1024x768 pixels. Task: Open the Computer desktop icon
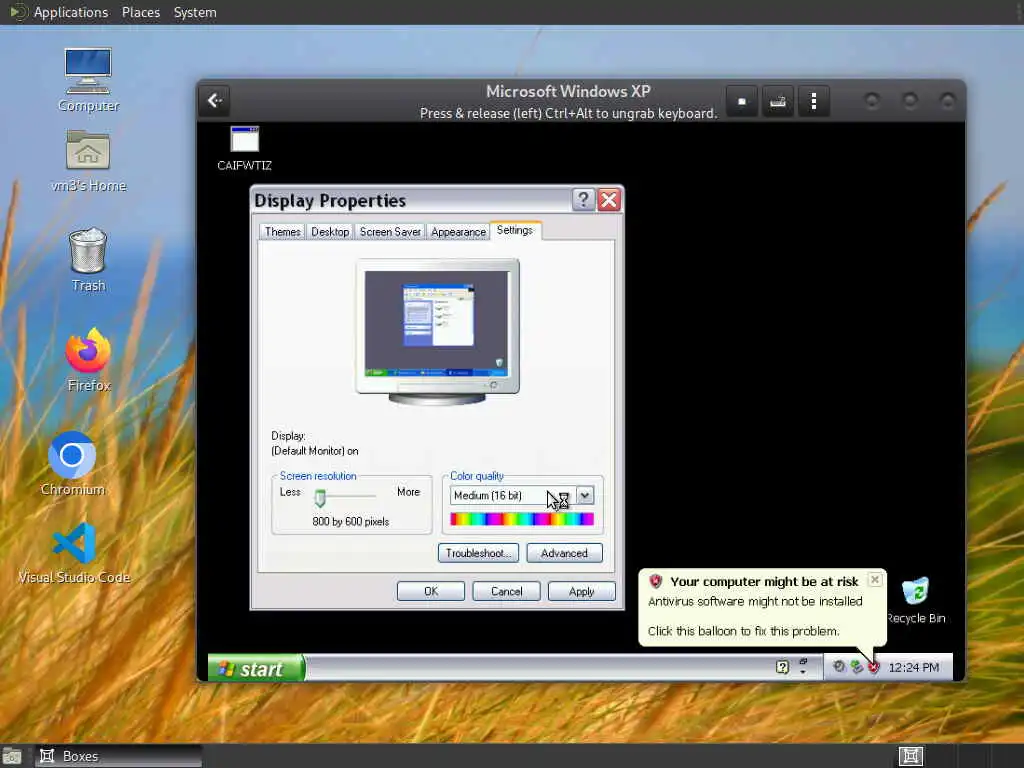coord(88,80)
